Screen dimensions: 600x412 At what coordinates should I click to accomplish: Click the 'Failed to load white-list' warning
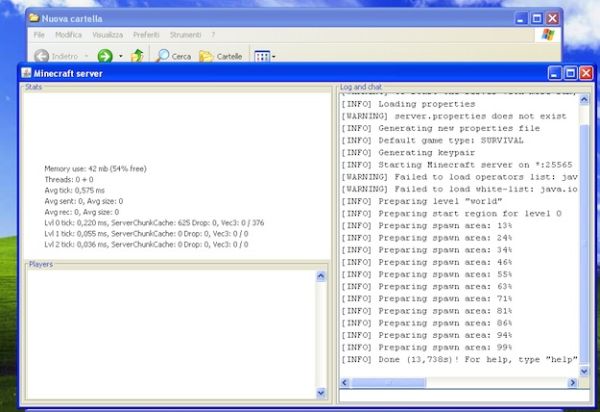pyautogui.click(x=460, y=189)
